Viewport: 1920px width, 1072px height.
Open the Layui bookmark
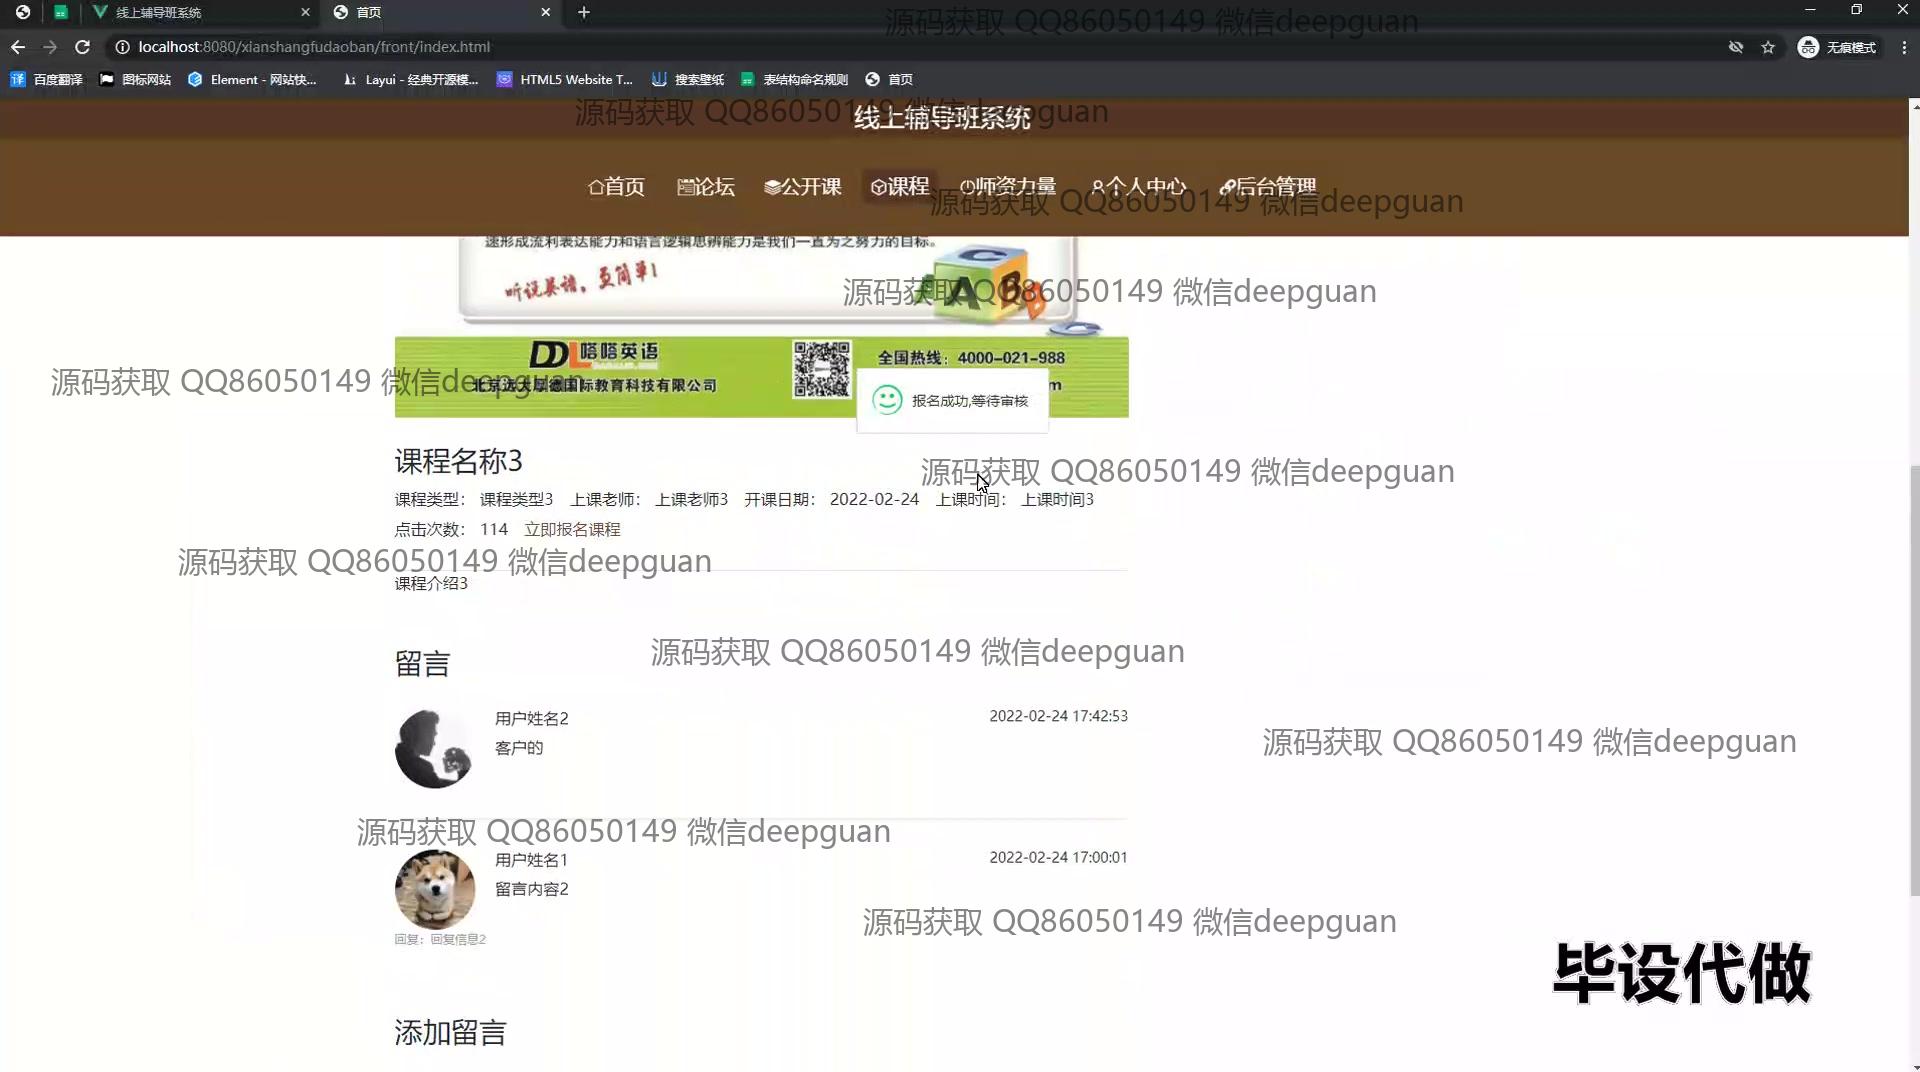pyautogui.click(x=410, y=80)
